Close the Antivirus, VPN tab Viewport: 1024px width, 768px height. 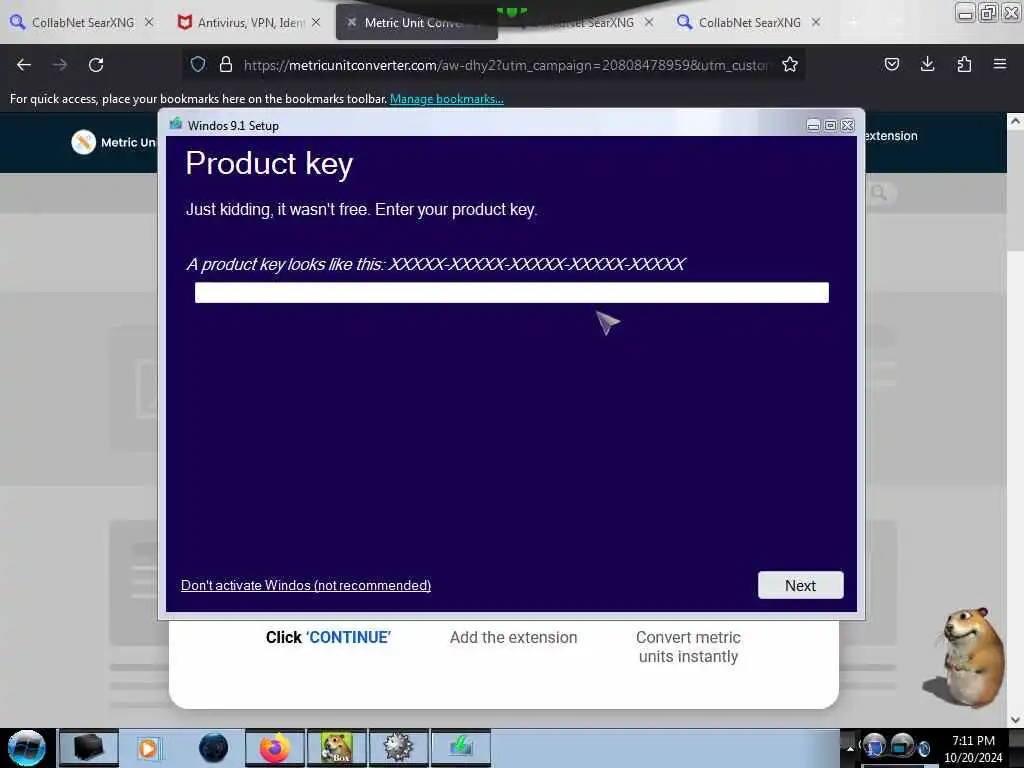[x=316, y=22]
